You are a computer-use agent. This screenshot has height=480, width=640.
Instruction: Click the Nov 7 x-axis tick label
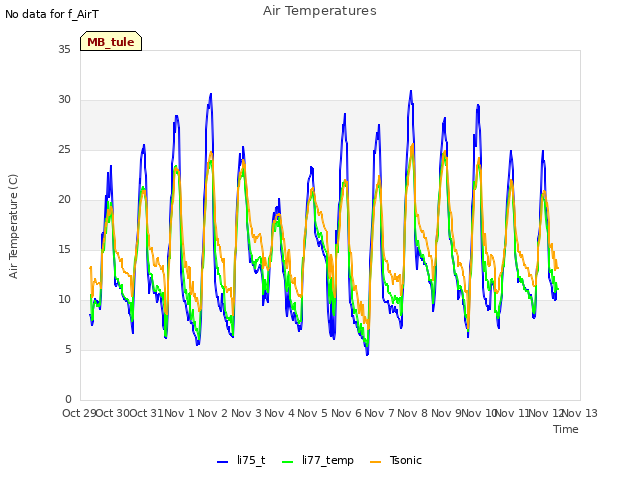[x=379, y=413]
